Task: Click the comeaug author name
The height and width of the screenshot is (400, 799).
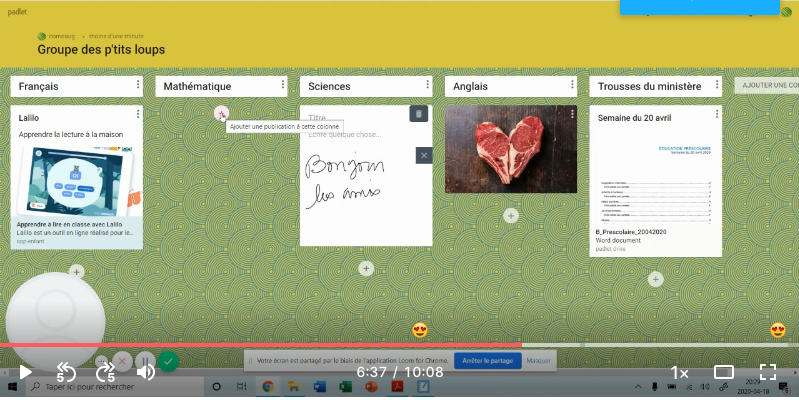Action: coord(62,36)
